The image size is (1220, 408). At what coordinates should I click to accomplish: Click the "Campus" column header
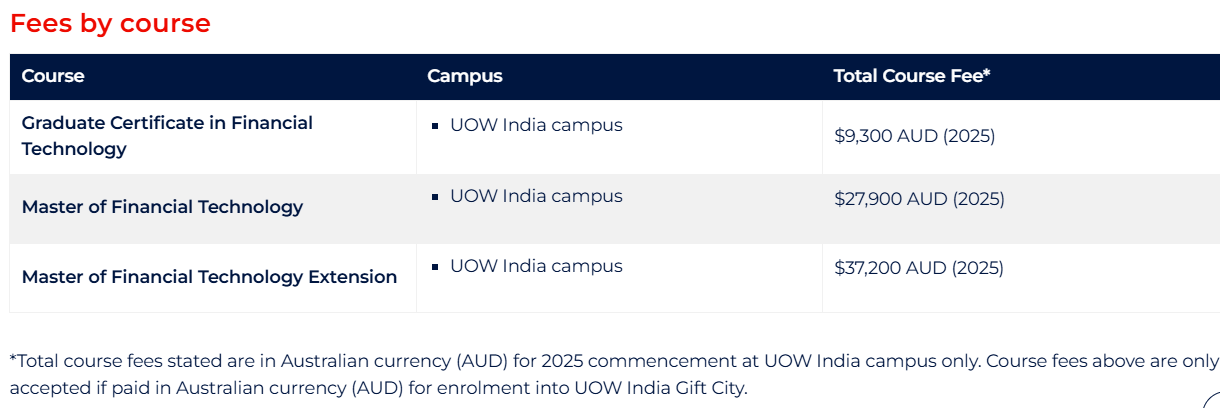pos(464,76)
